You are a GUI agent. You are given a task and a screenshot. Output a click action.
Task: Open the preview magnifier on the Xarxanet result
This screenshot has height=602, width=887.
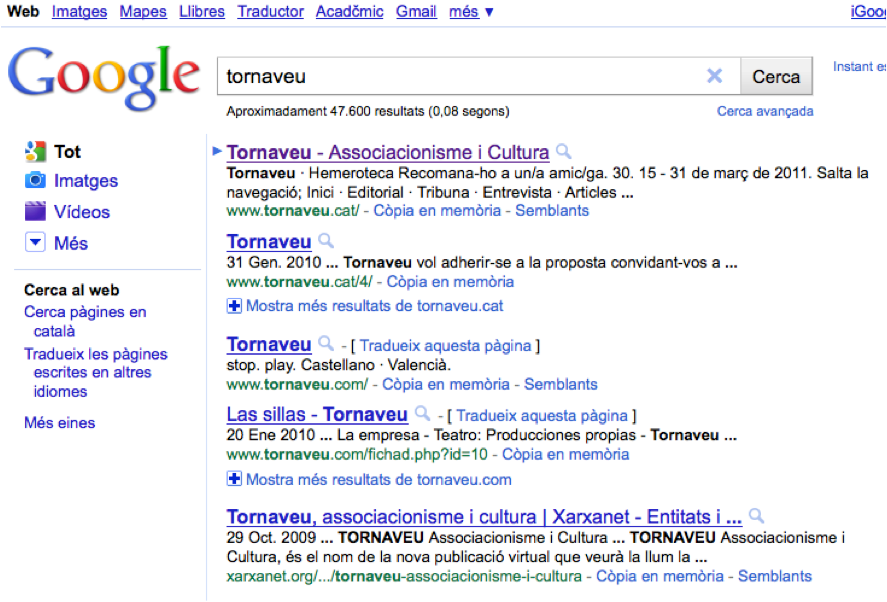click(757, 516)
